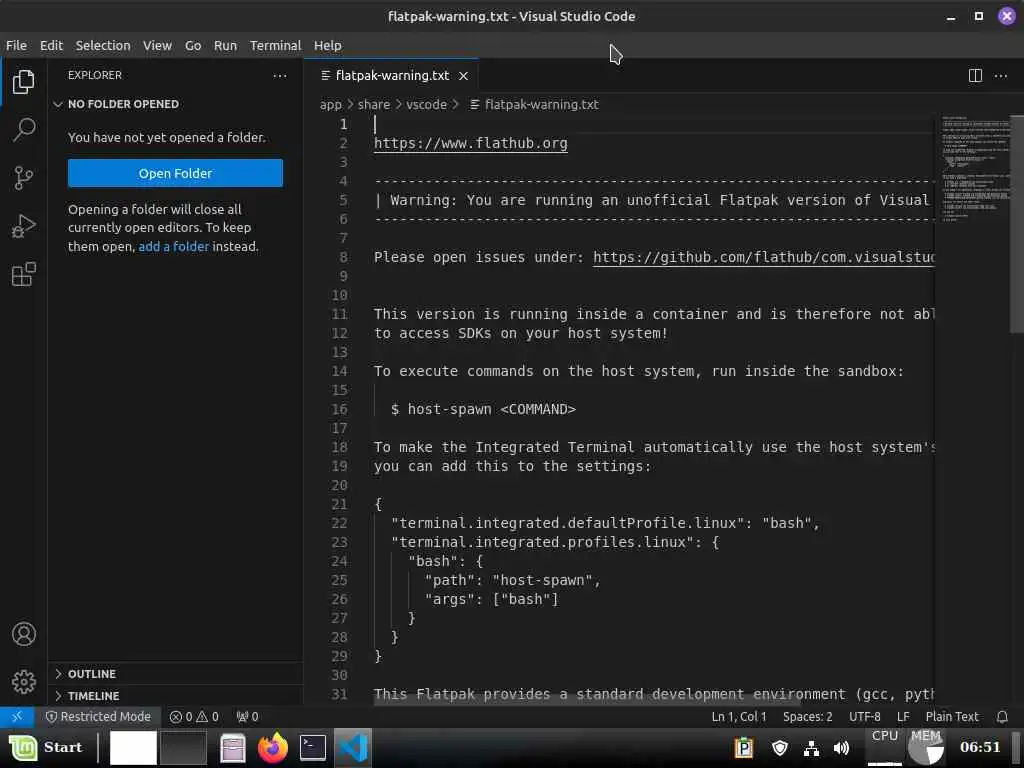Click the horizontal scrollbar at editor bottom
Viewport: 1024px width, 768px height.
(588, 700)
